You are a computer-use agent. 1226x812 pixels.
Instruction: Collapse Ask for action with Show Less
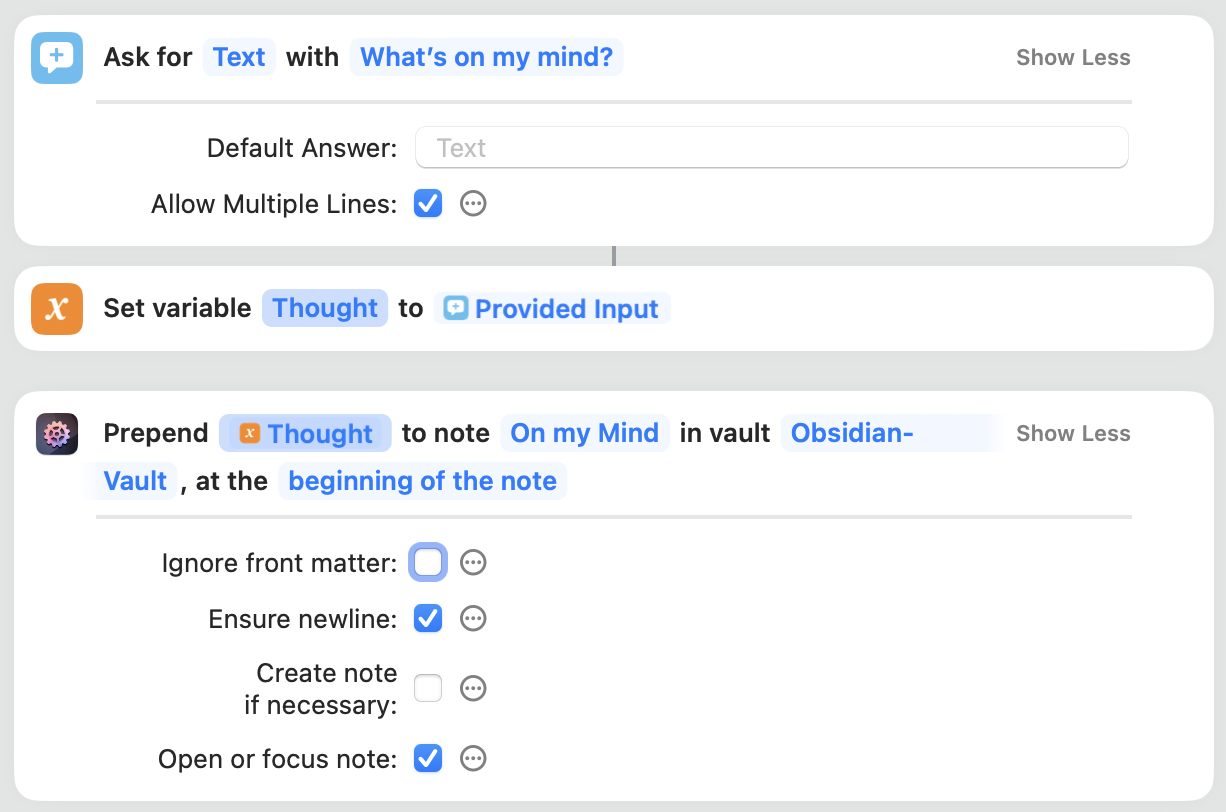[x=1073, y=58]
